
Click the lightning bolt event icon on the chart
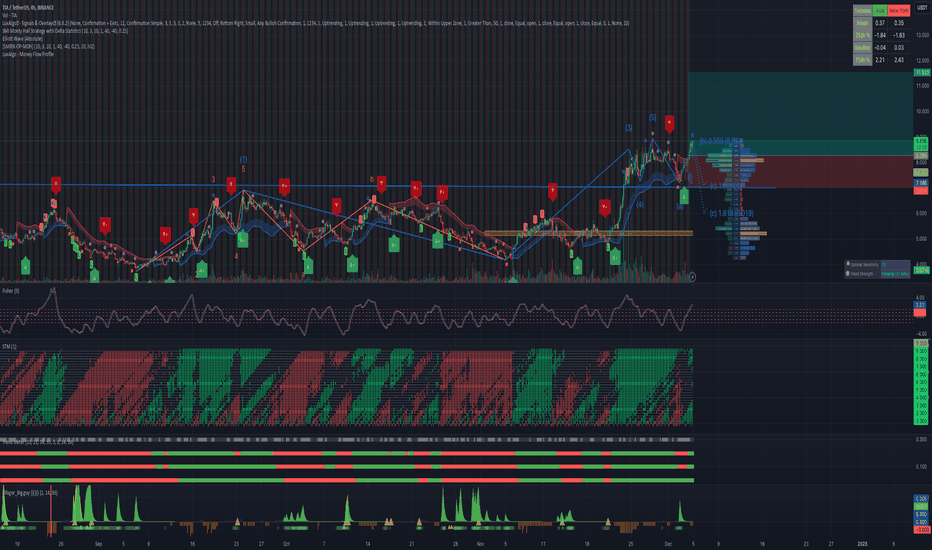(x=692, y=276)
